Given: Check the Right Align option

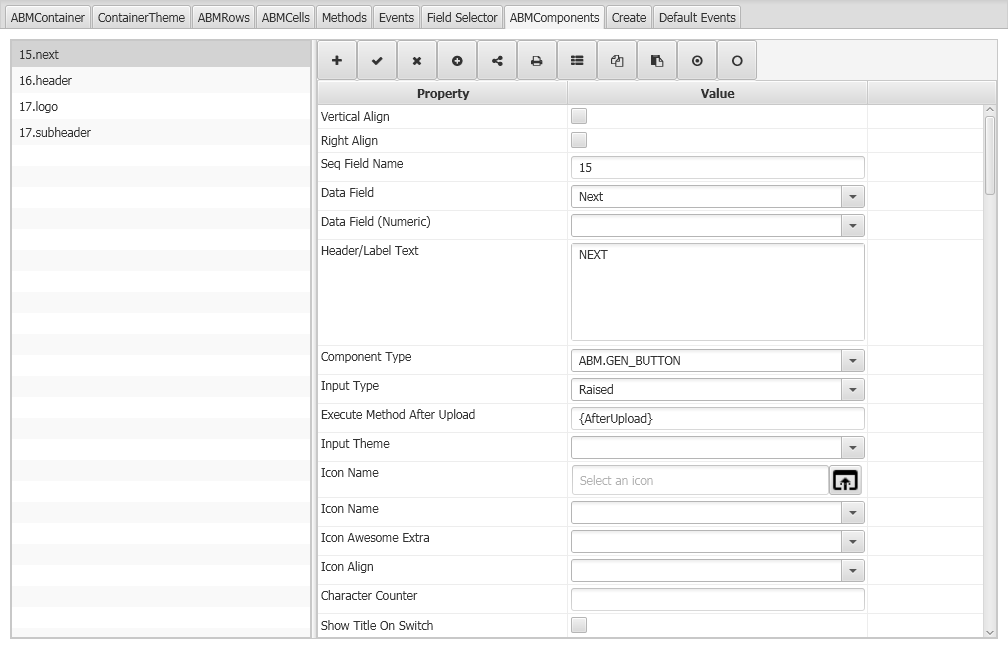Looking at the screenshot, I should pyautogui.click(x=579, y=141).
